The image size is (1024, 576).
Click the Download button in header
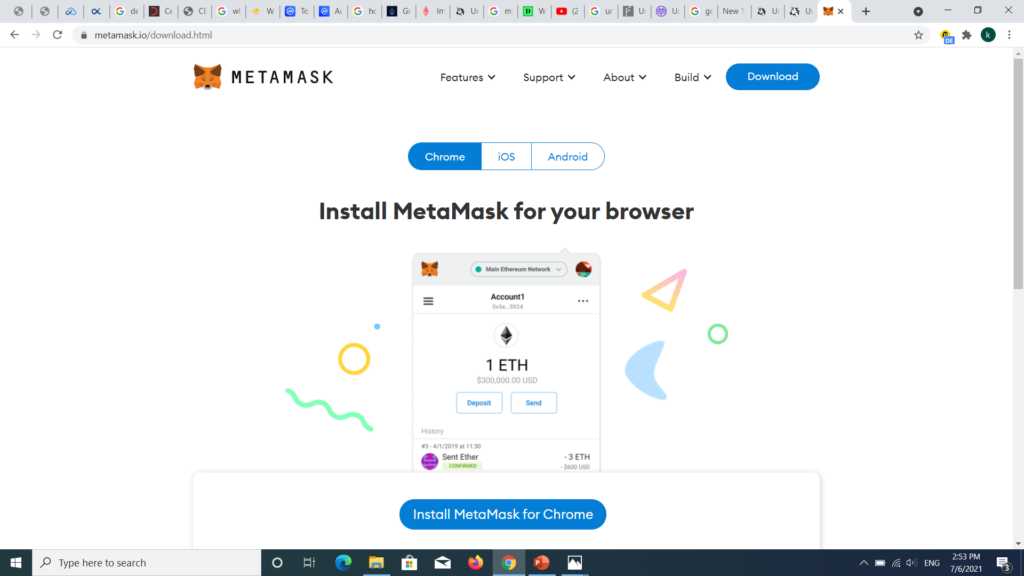coord(773,77)
